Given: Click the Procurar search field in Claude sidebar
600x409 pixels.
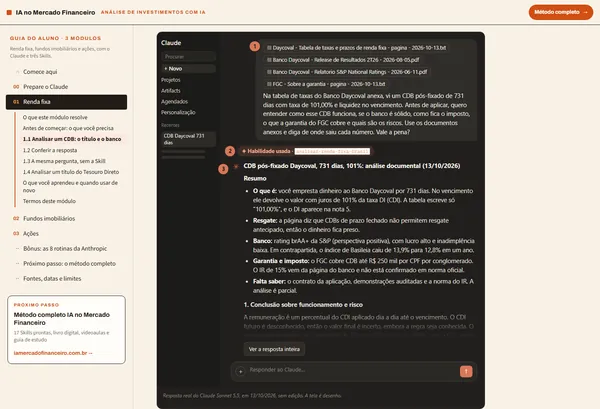Looking at the screenshot, I should pos(188,57).
